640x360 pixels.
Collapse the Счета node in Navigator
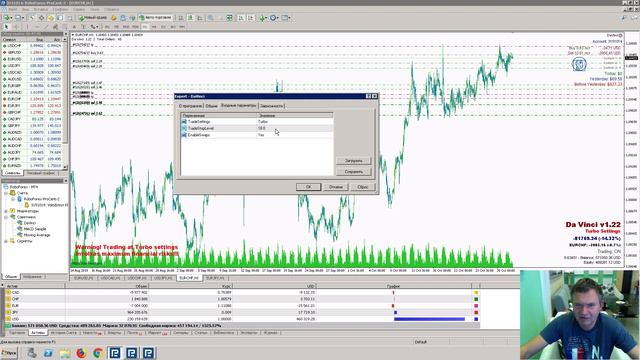coord(6,193)
